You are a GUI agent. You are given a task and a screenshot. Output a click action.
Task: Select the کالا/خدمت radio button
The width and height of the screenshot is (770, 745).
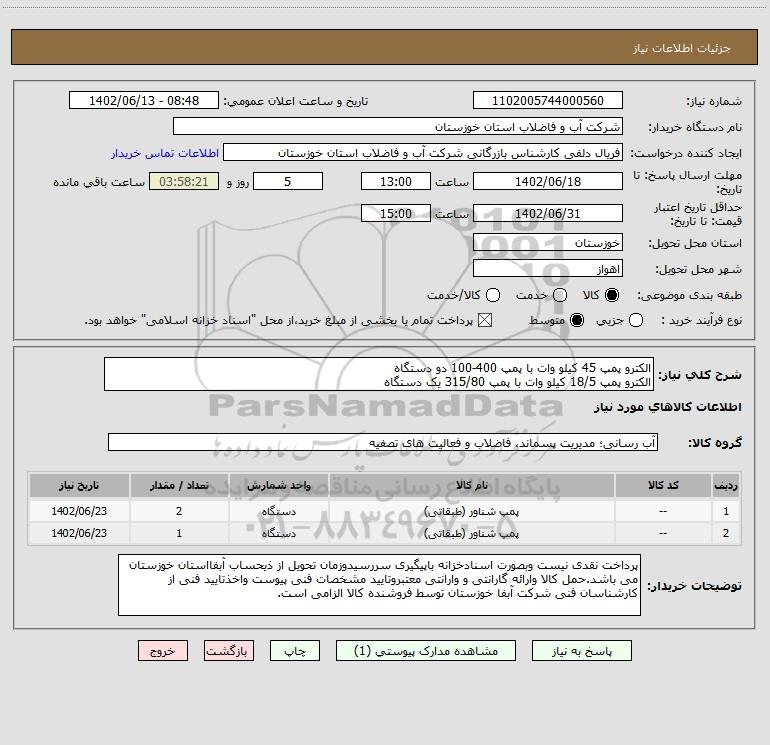point(493,295)
